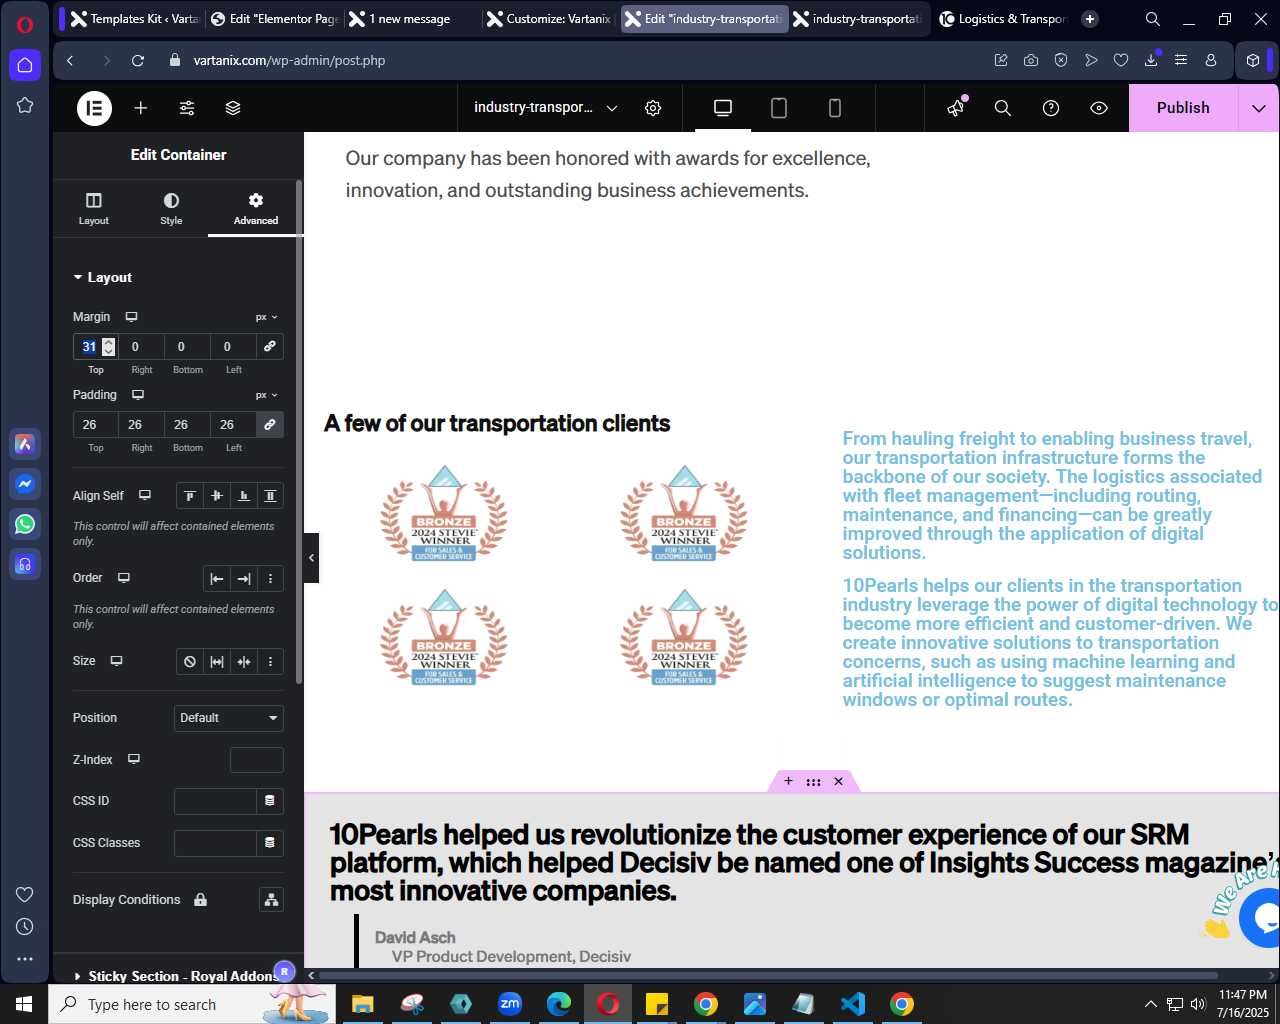Image resolution: width=1280 pixels, height=1024 pixels.
Task: Switch to Templates Kit browser tab
Action: coord(132,19)
